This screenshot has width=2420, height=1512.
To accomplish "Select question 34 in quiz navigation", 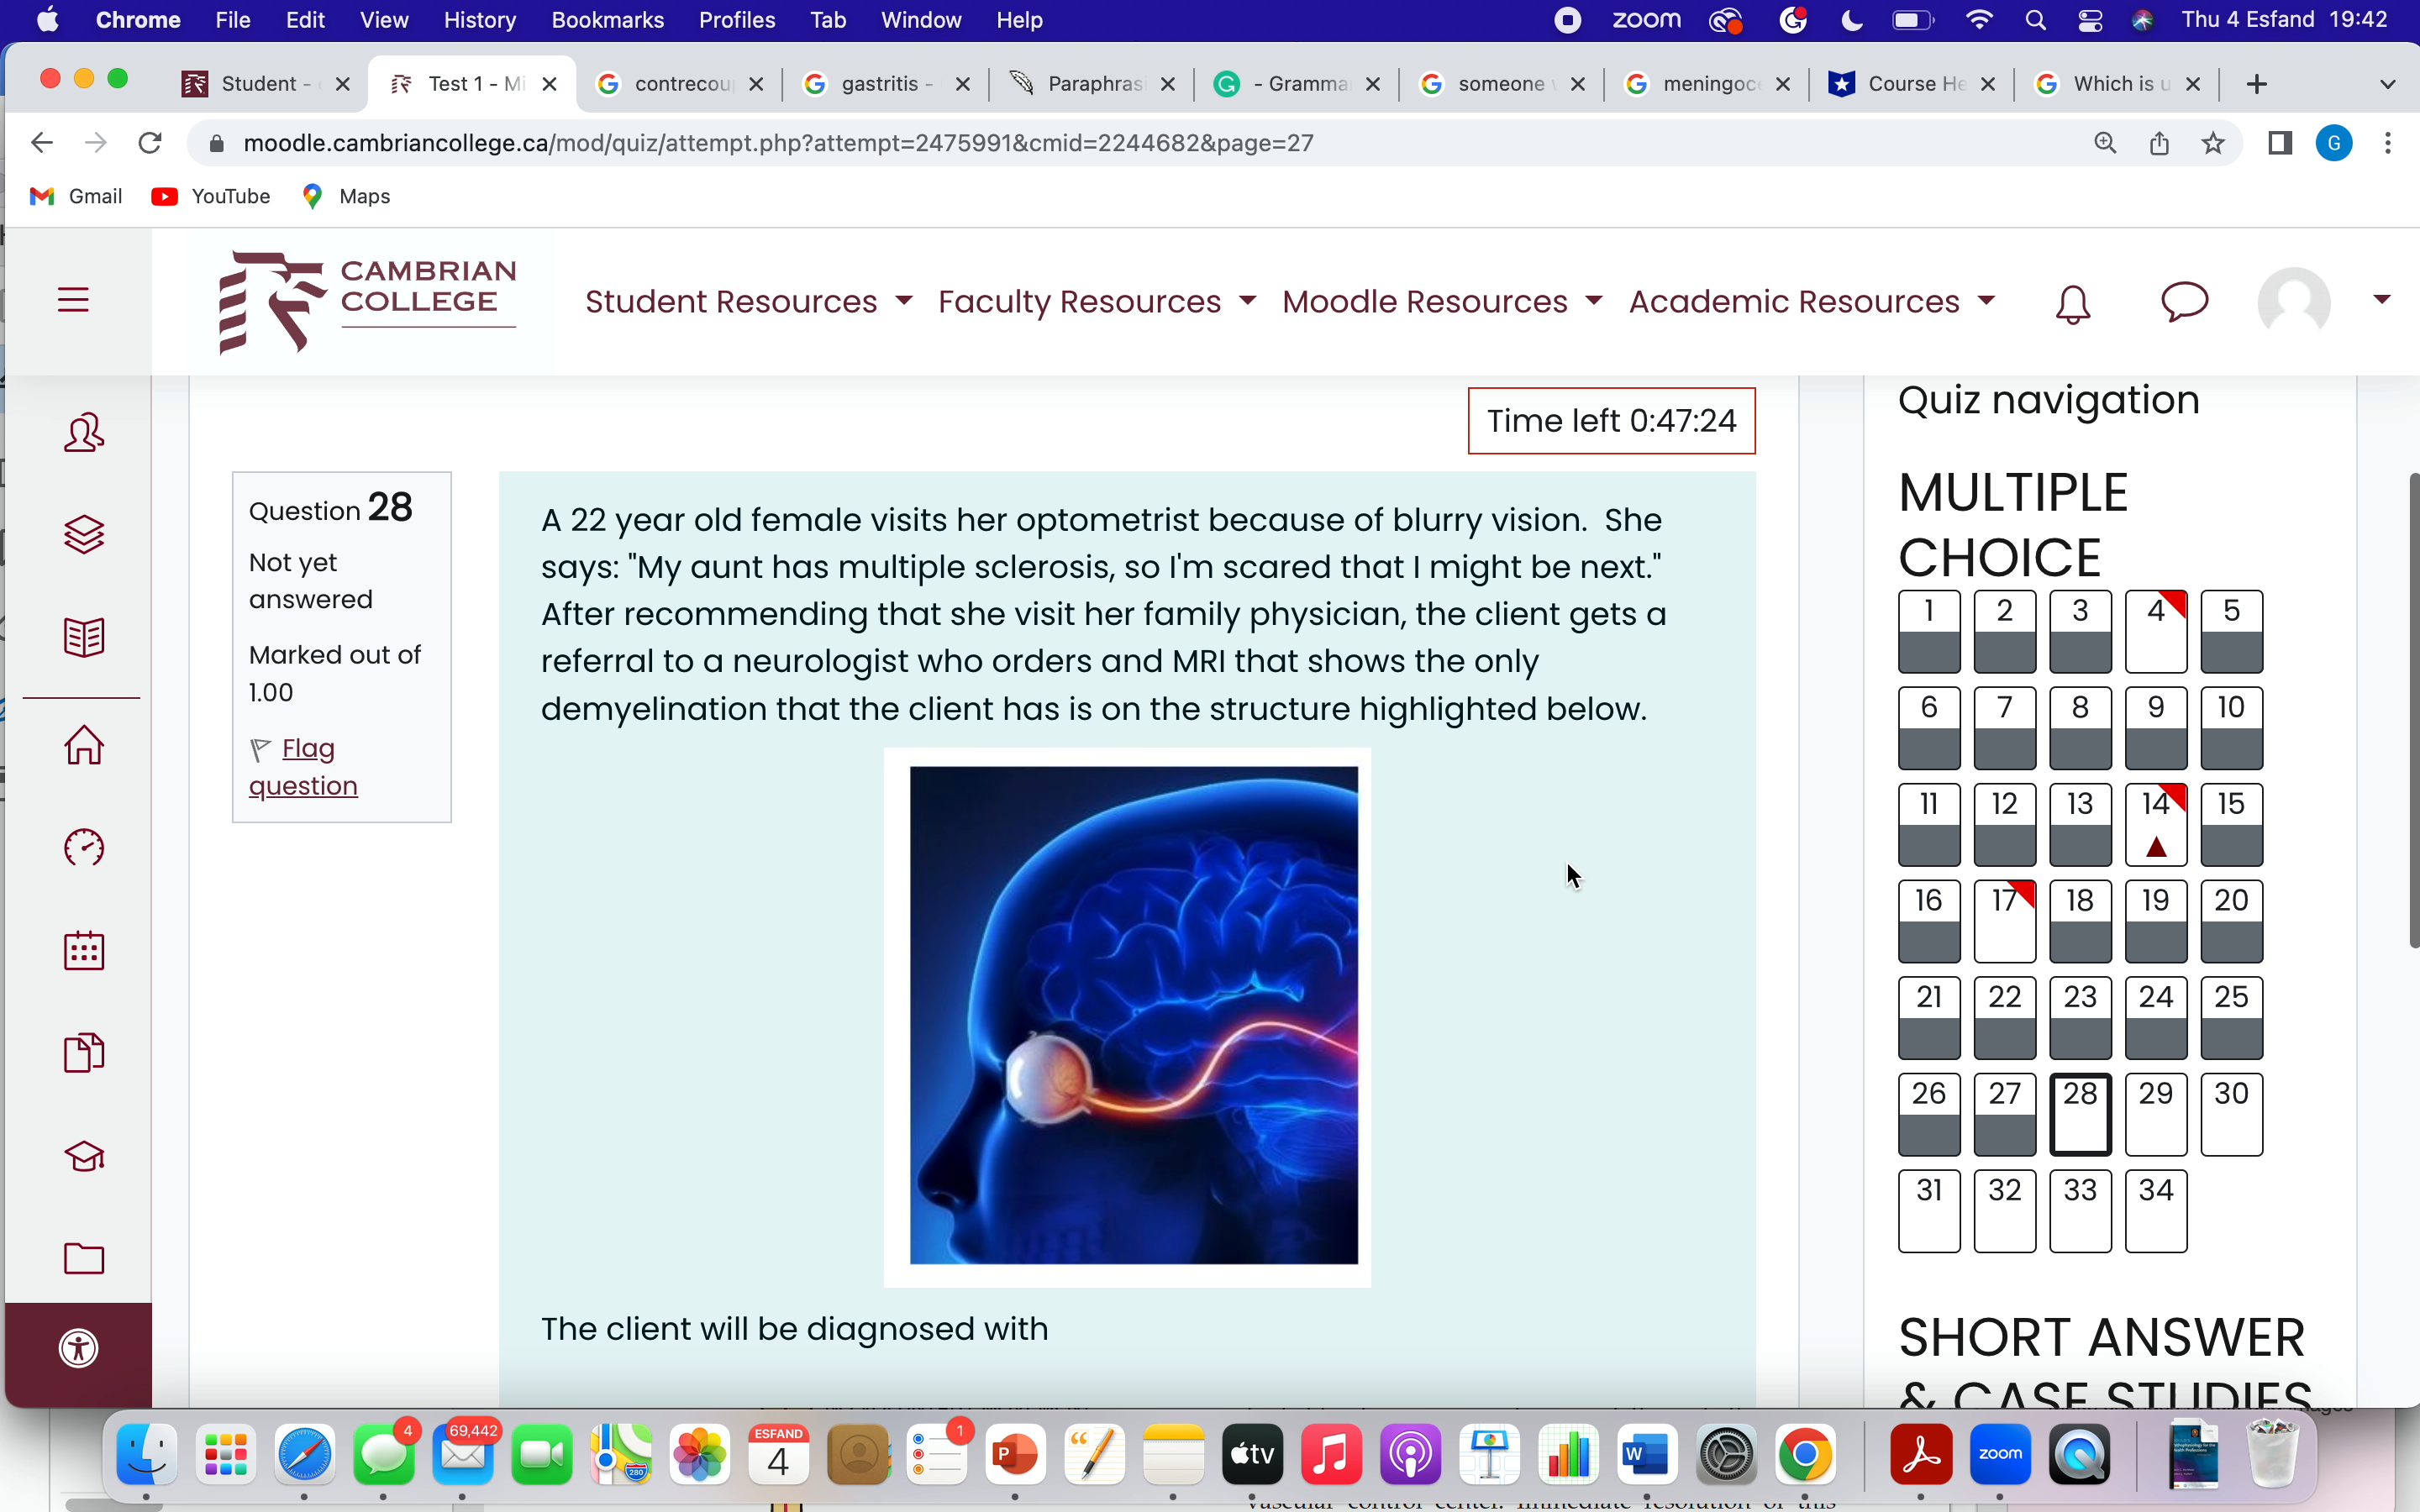I will coord(2156,1211).
